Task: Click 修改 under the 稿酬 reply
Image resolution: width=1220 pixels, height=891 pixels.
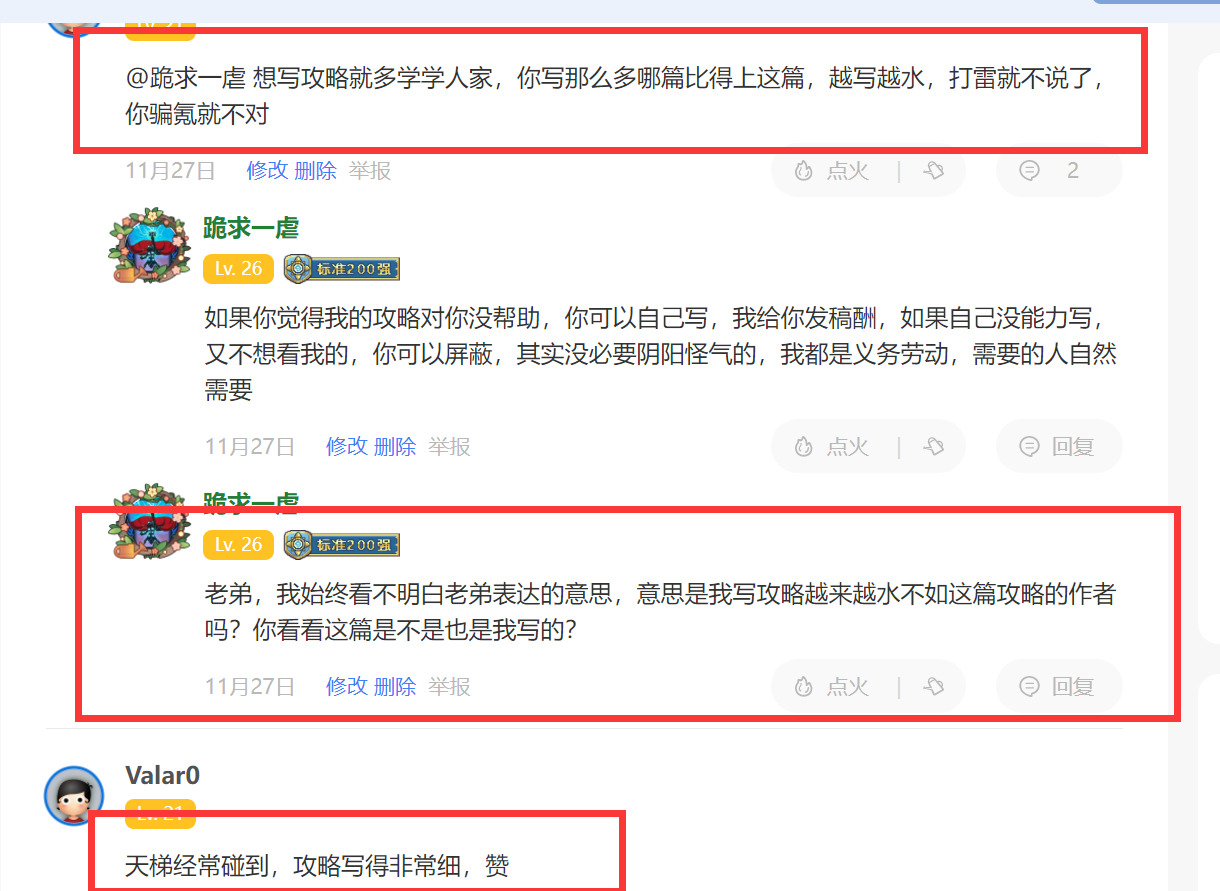Action: coord(347,447)
